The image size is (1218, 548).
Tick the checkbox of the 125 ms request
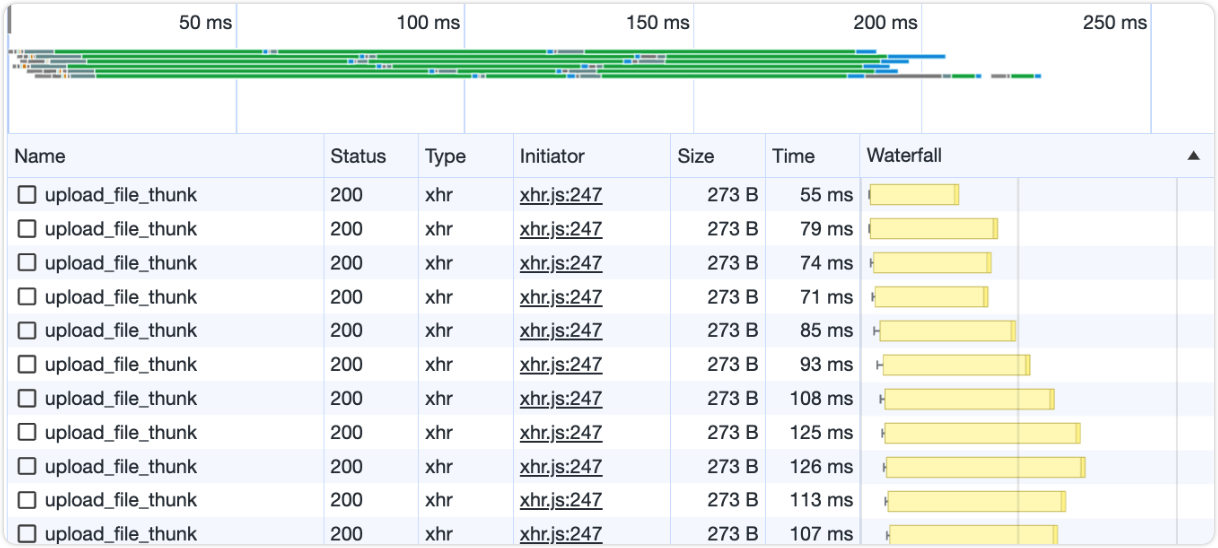coord(27,432)
